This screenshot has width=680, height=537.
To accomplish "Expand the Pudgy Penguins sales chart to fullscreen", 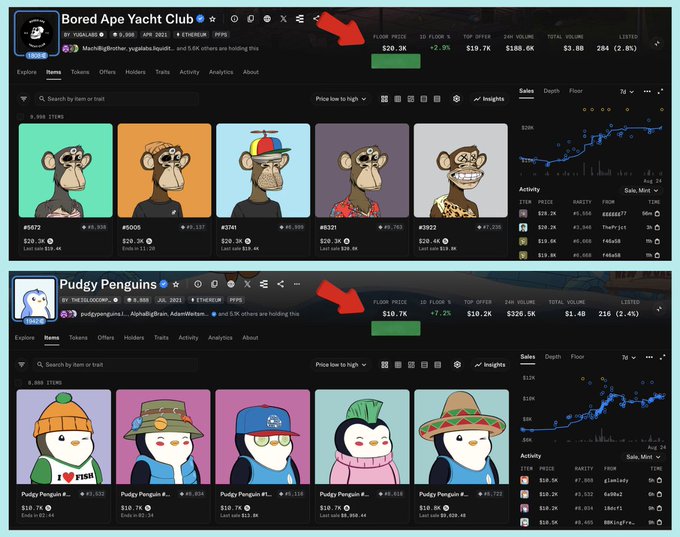I will pyautogui.click(x=662, y=357).
